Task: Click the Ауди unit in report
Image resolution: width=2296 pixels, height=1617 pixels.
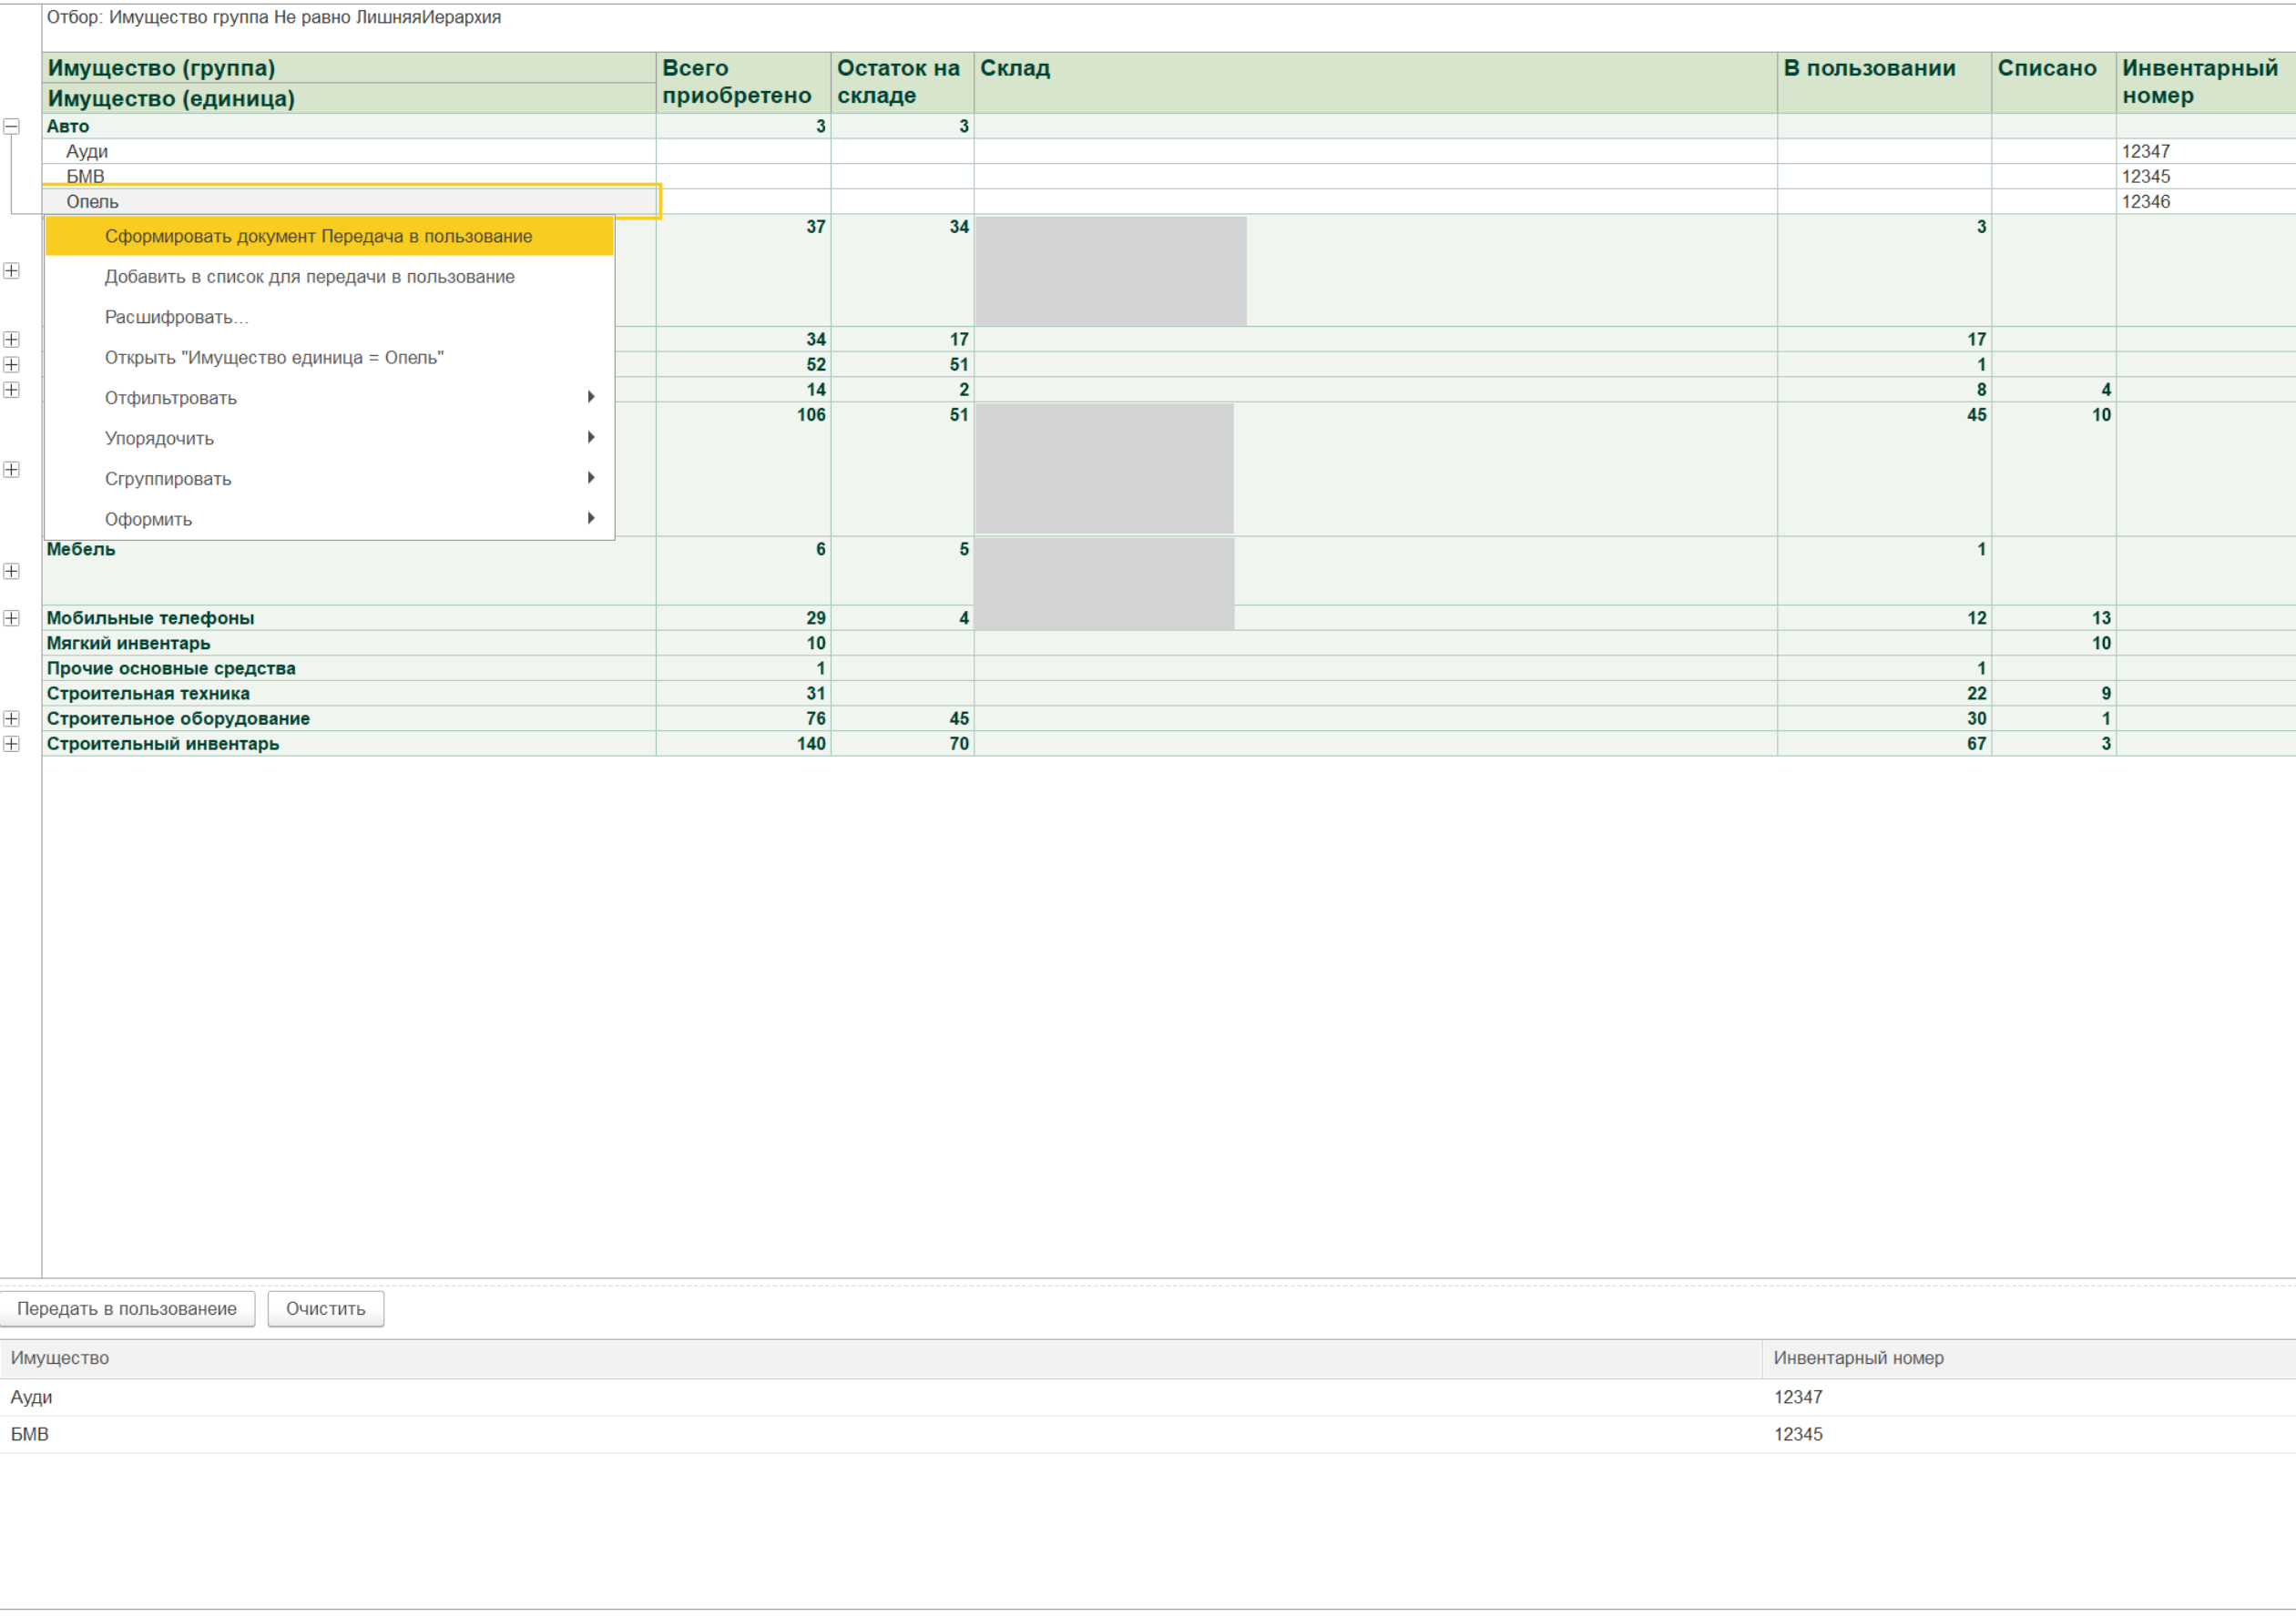Action: coord(87,151)
